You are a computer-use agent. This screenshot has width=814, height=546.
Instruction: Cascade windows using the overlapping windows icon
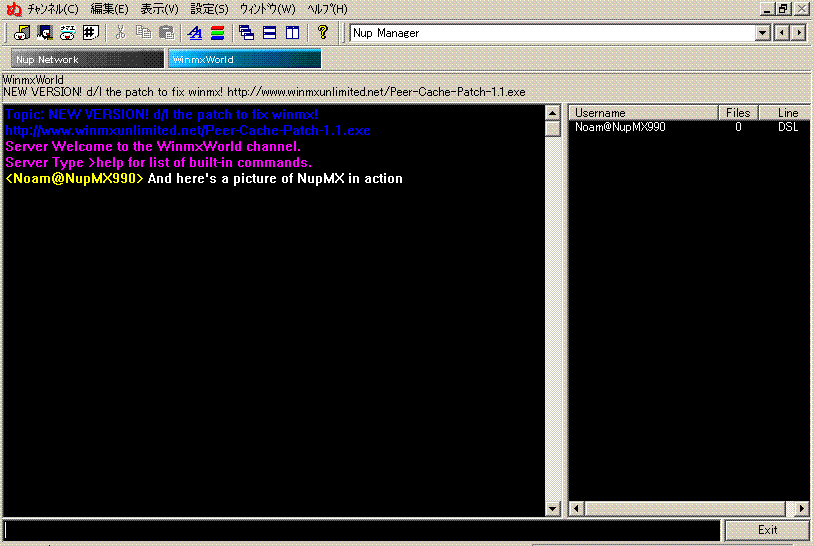pyautogui.click(x=247, y=33)
